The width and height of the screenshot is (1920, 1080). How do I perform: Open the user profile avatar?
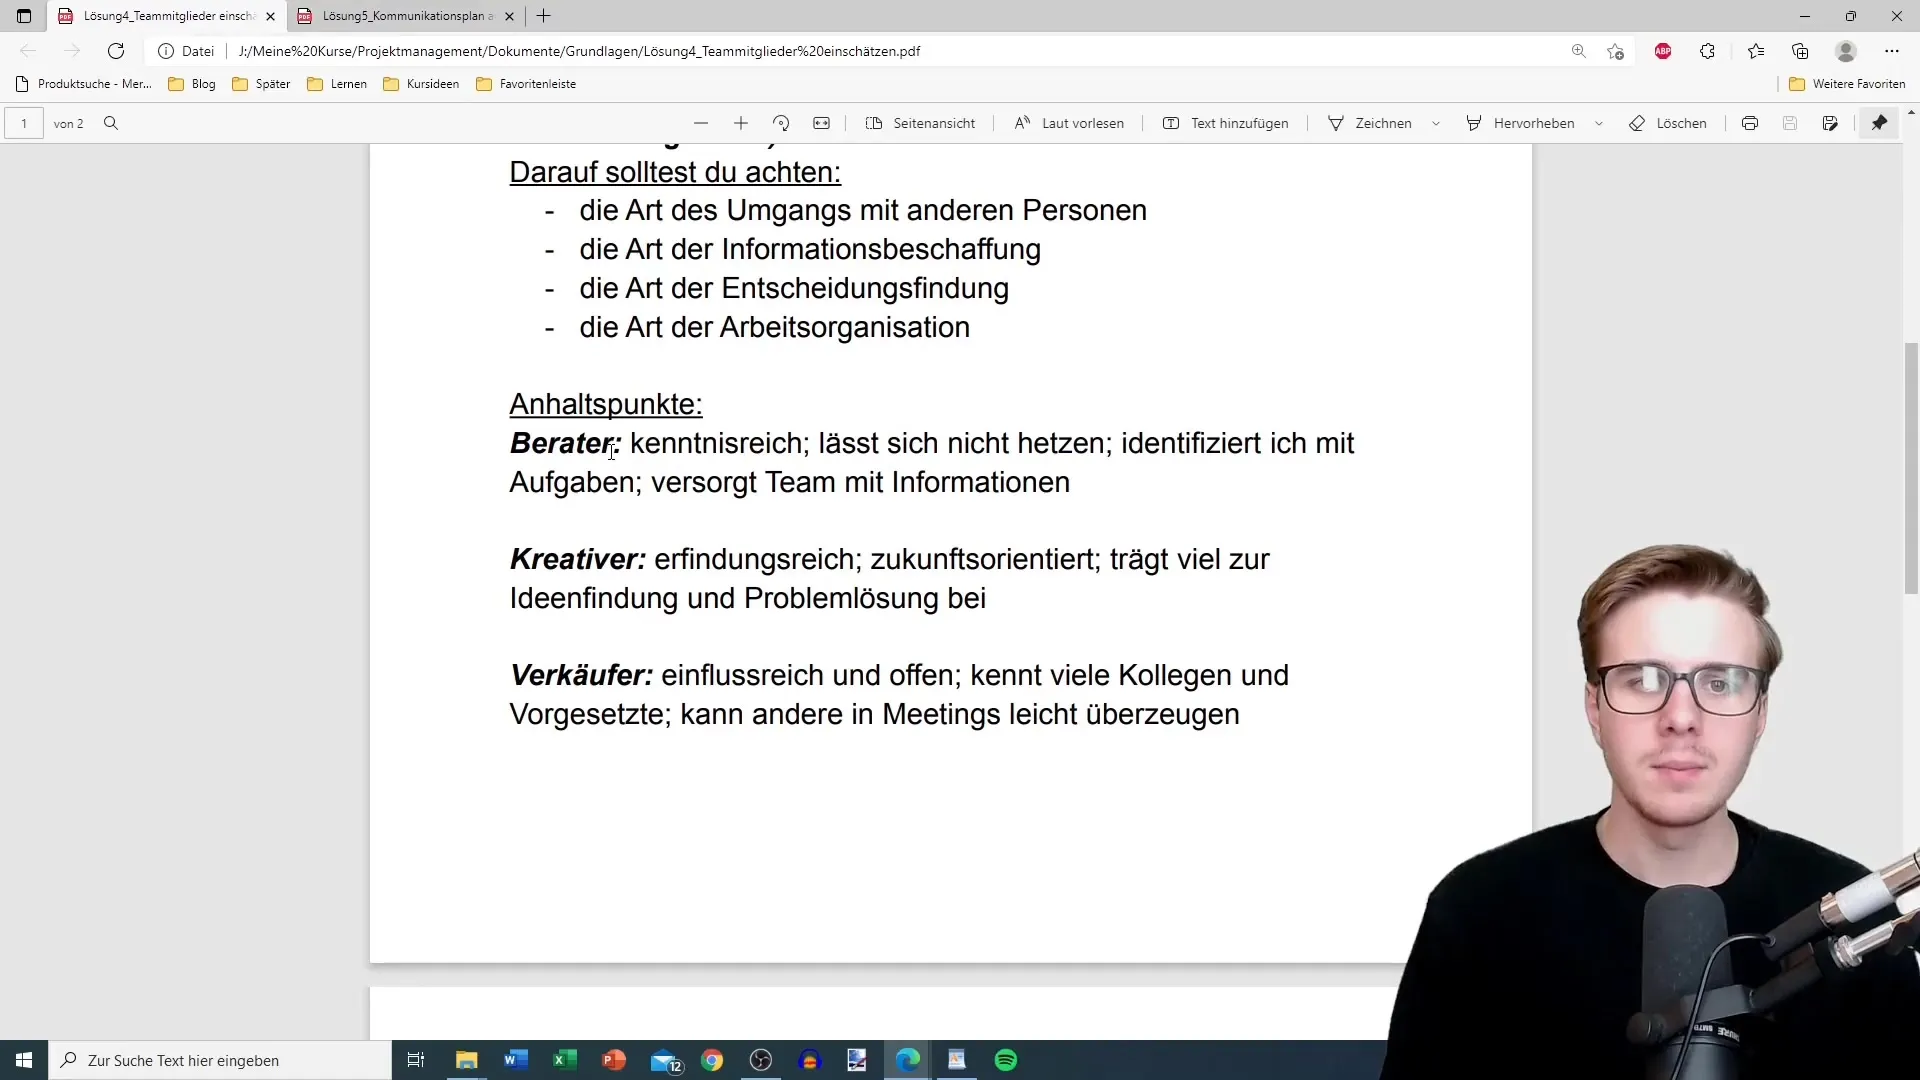coord(1846,51)
